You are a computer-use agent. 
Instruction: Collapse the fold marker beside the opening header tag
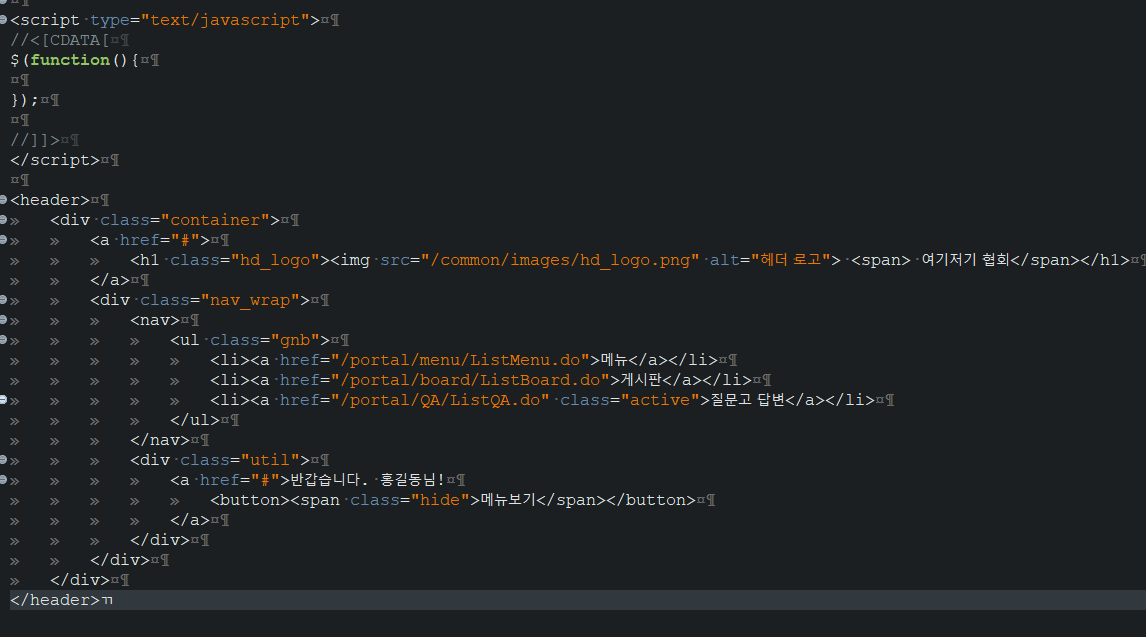pos(3,199)
